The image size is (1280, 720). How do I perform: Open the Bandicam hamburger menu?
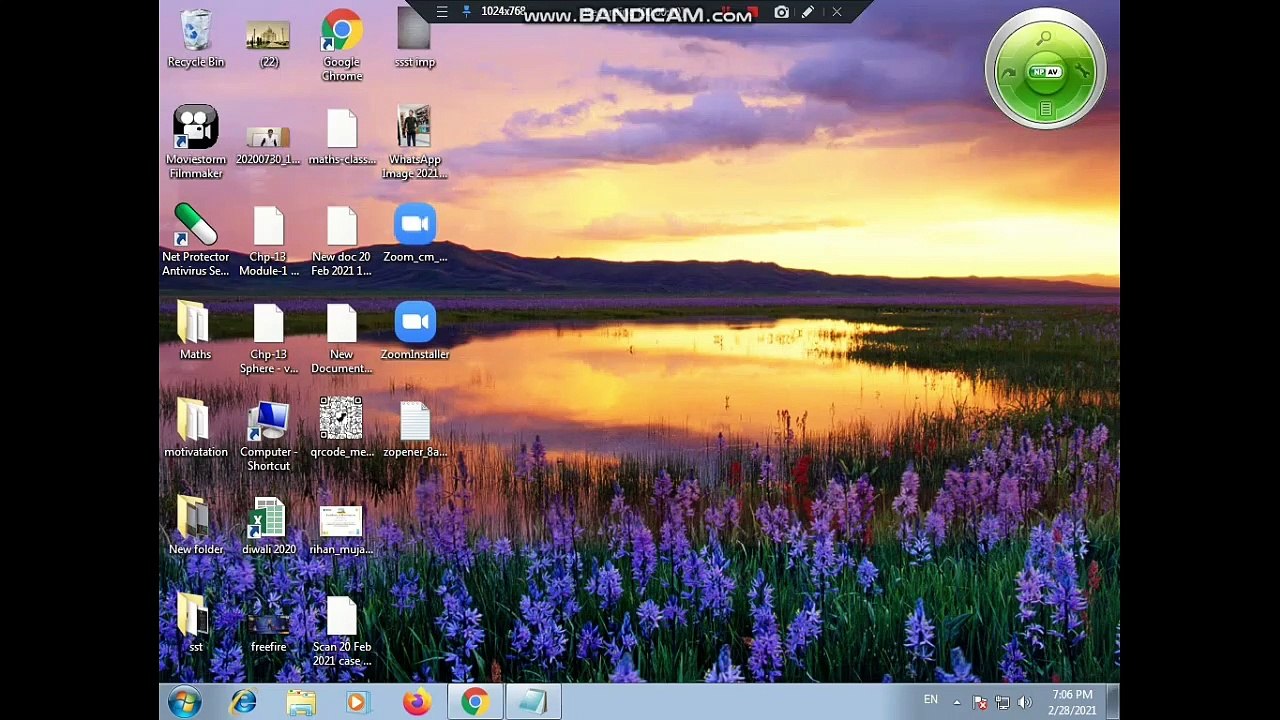pos(442,12)
